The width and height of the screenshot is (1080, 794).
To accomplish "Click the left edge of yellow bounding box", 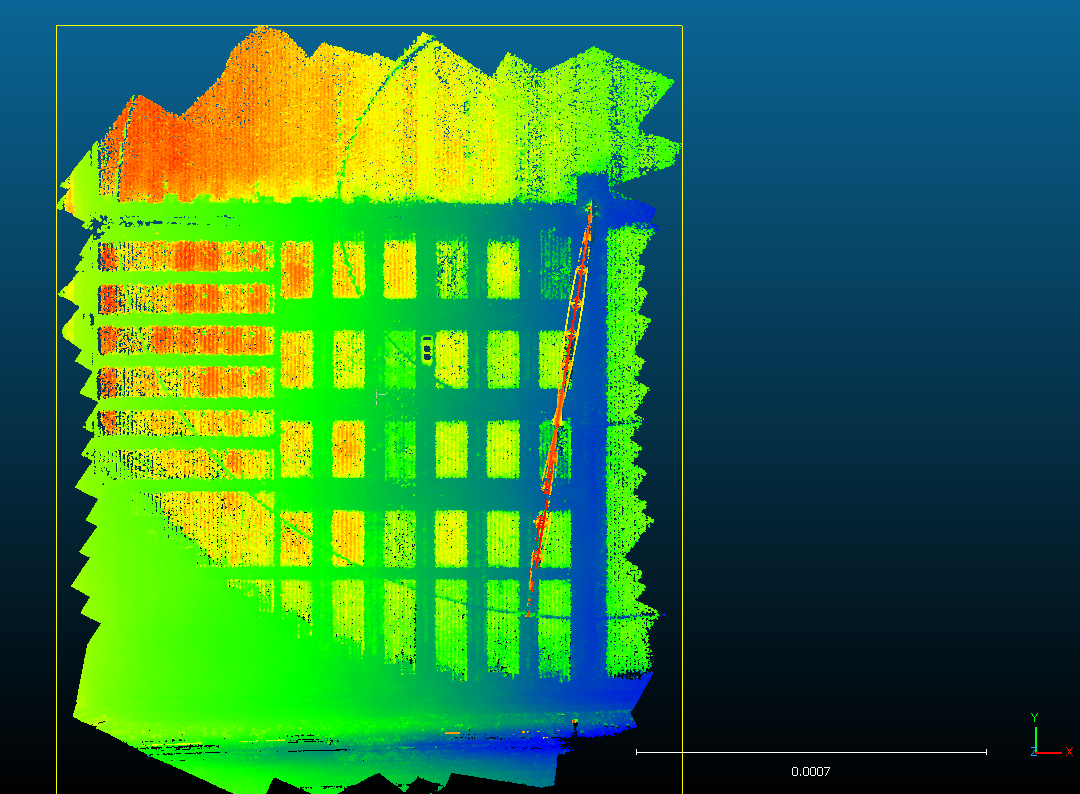I will [57, 400].
